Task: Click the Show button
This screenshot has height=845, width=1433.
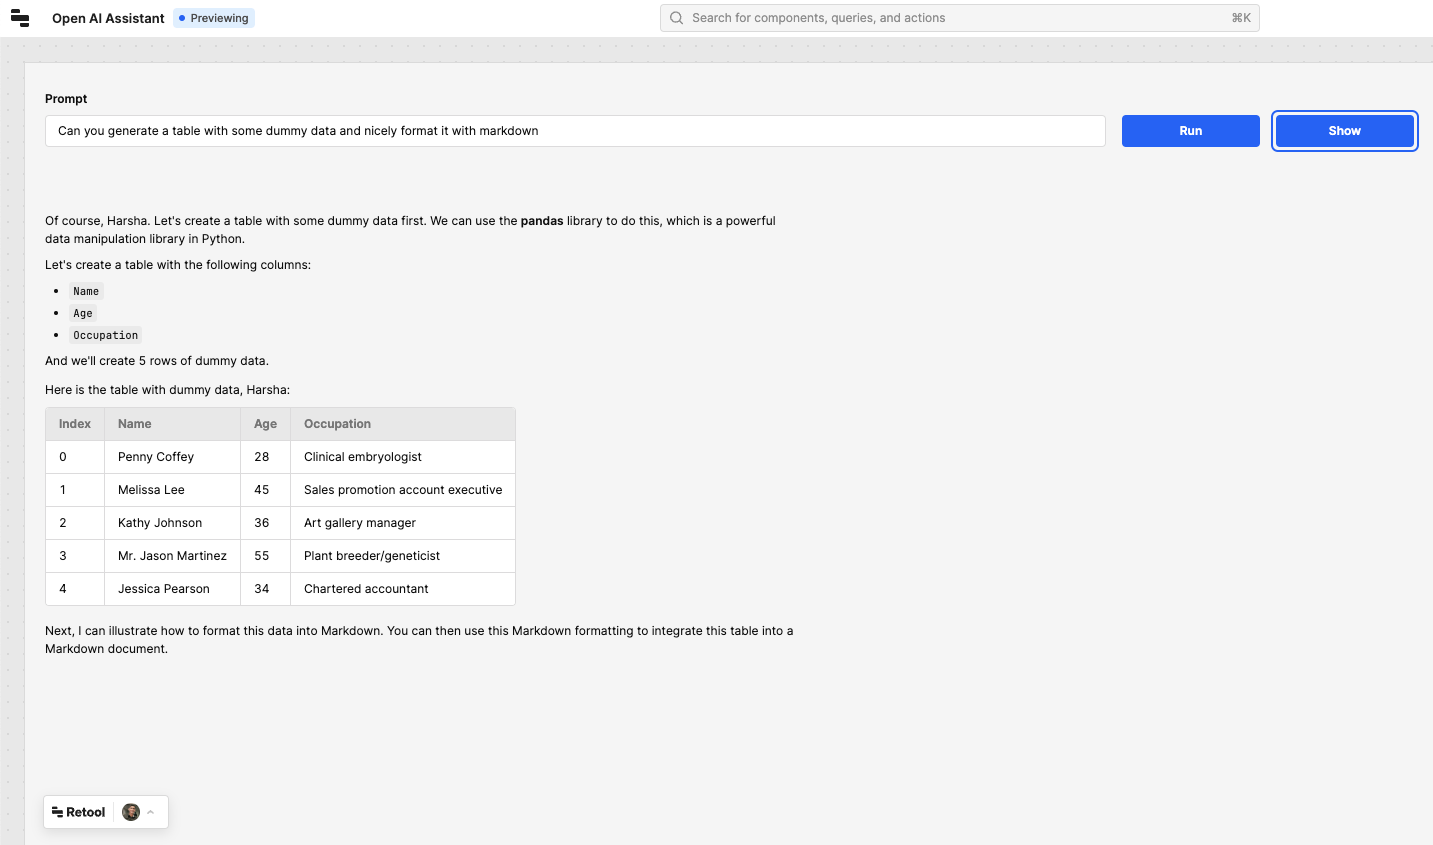Action: point(1344,130)
